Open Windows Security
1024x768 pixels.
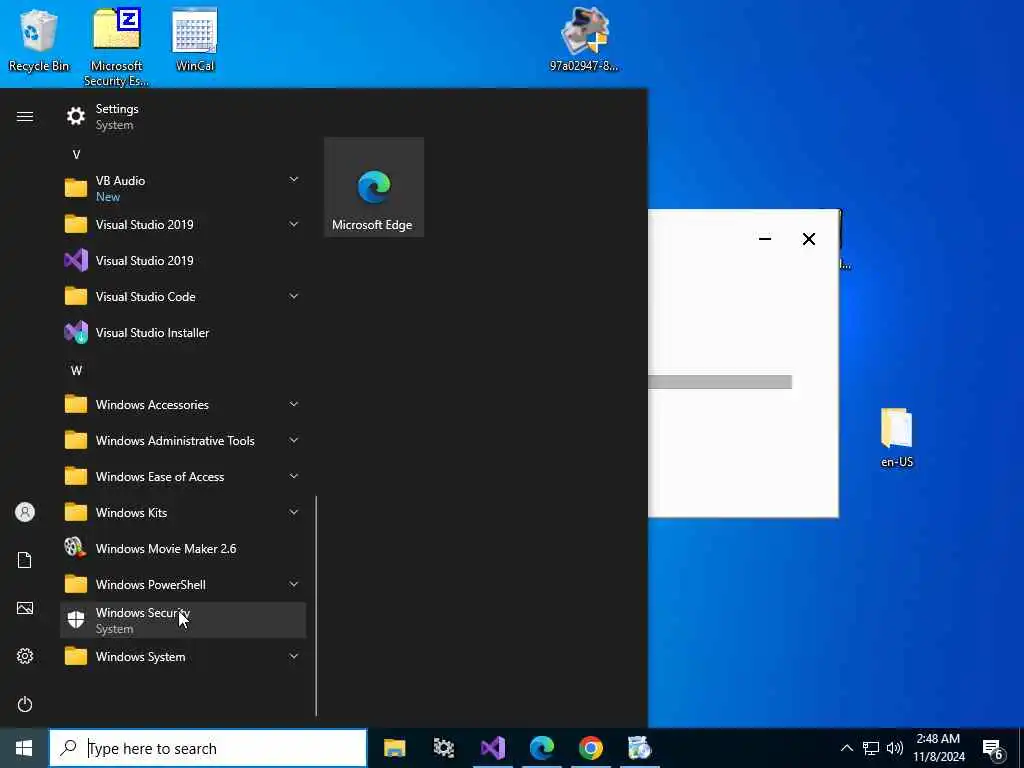[183, 620]
